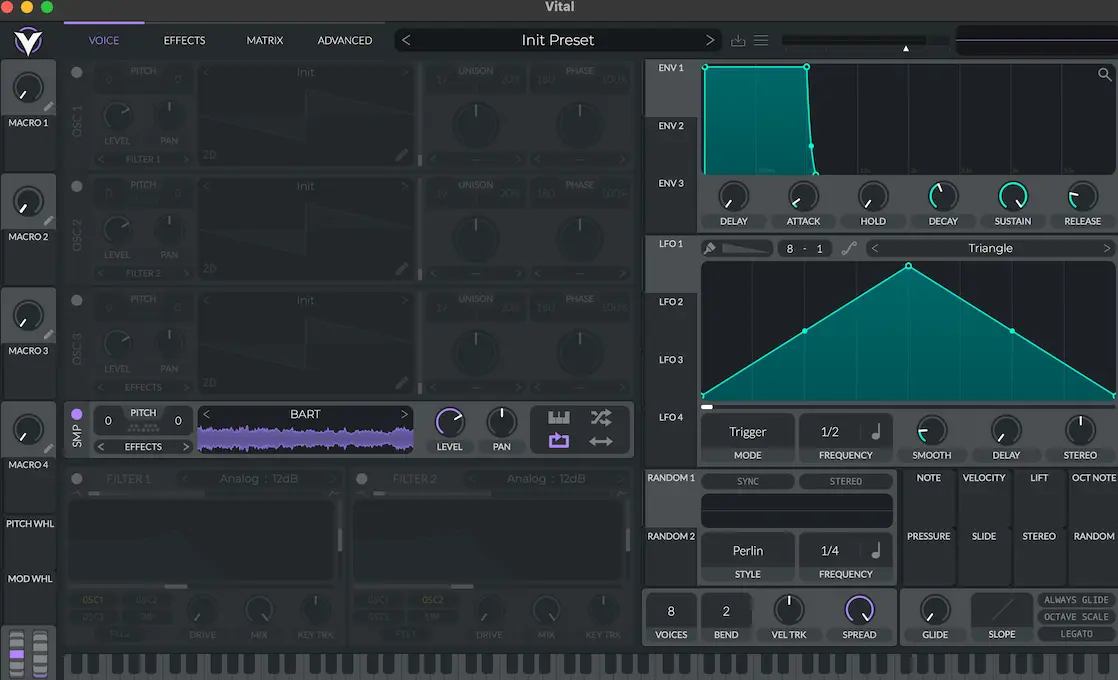Open OSC 2 wavetable editor pencil icon
Viewport: 1118px width, 680px height.
pos(402,269)
